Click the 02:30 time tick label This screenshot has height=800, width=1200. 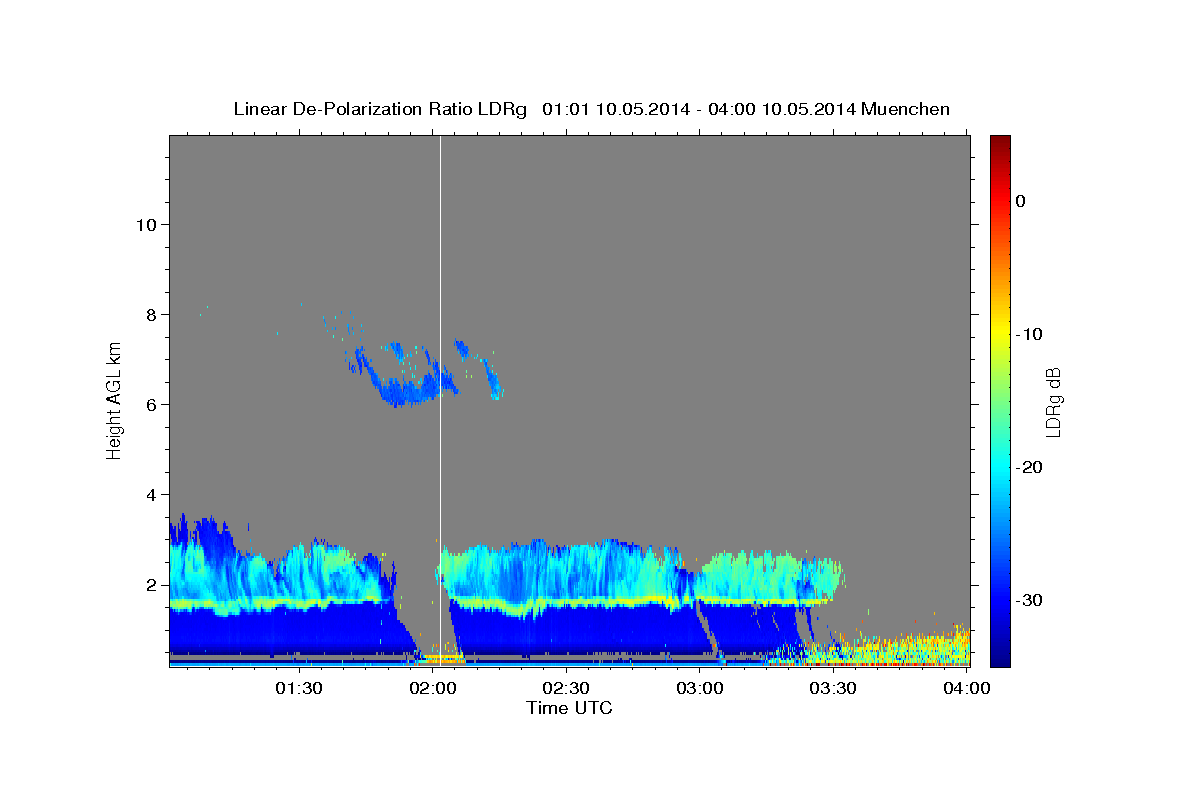567,688
